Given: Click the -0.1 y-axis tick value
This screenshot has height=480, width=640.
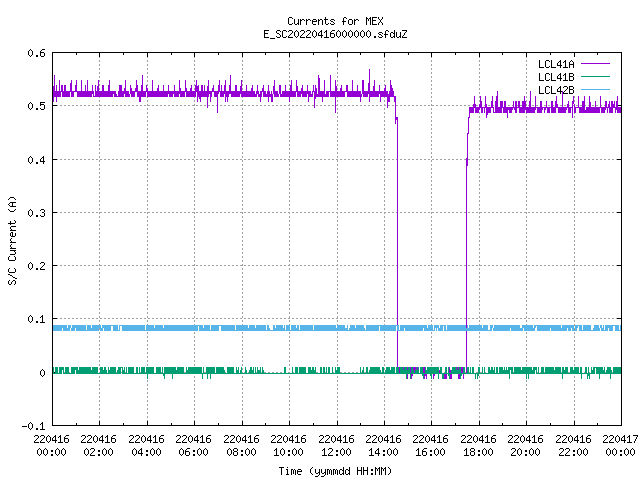Looking at the screenshot, I should tap(33, 426).
